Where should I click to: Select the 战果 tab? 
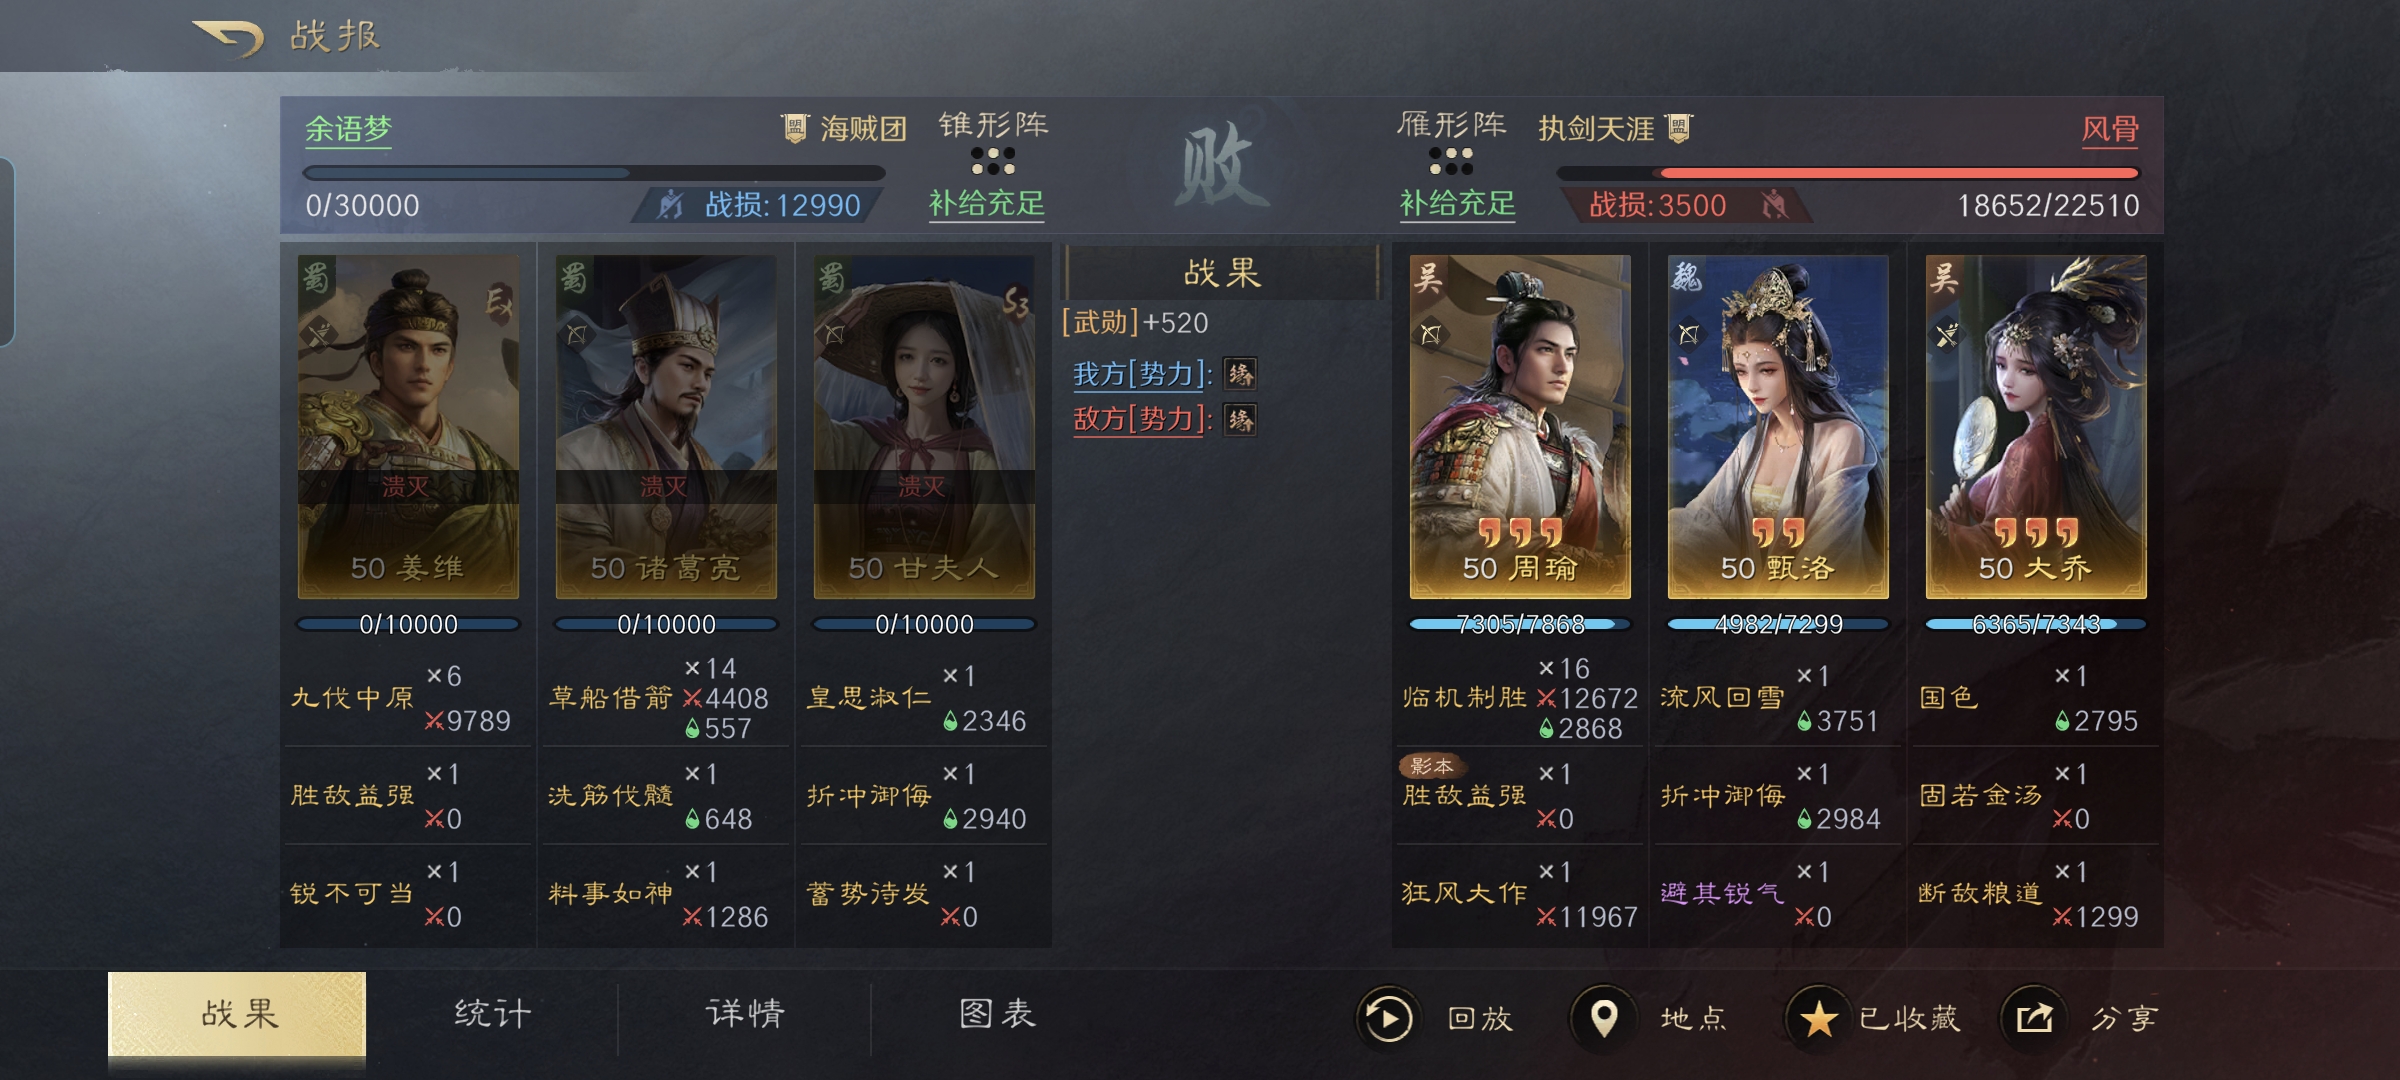point(237,1014)
